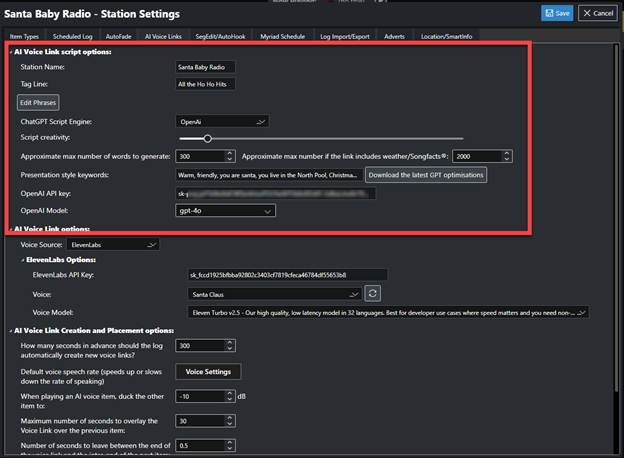This screenshot has width=624, height=458.
Task: Click the seconds to leave between field
Action: click(x=200, y=446)
